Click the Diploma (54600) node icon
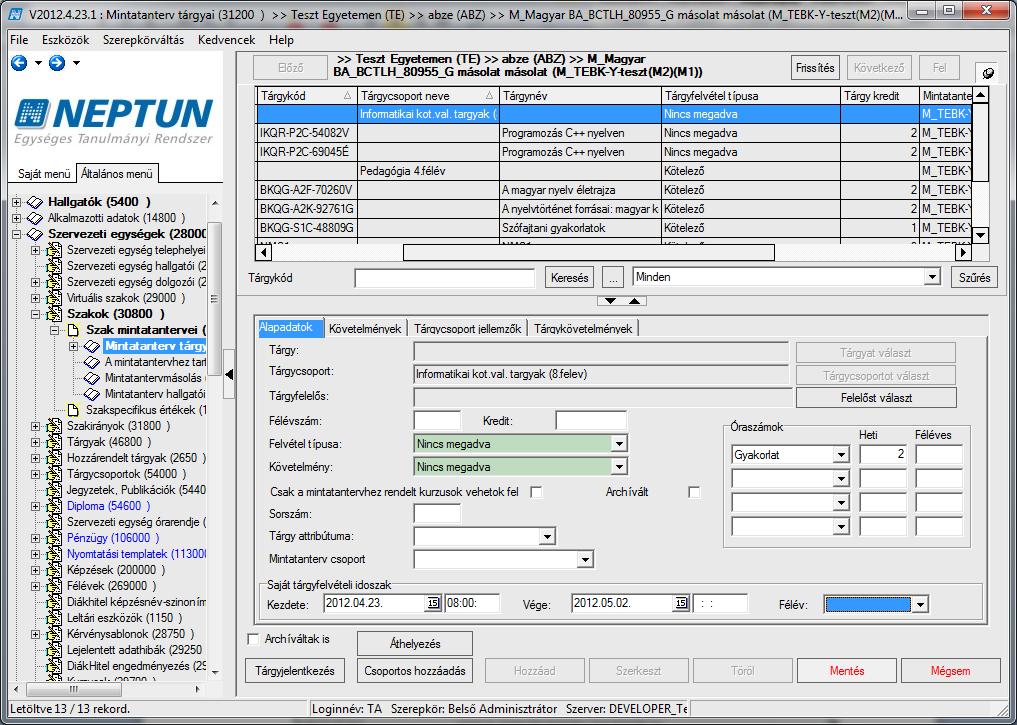This screenshot has height=725, width=1017. click(55, 506)
